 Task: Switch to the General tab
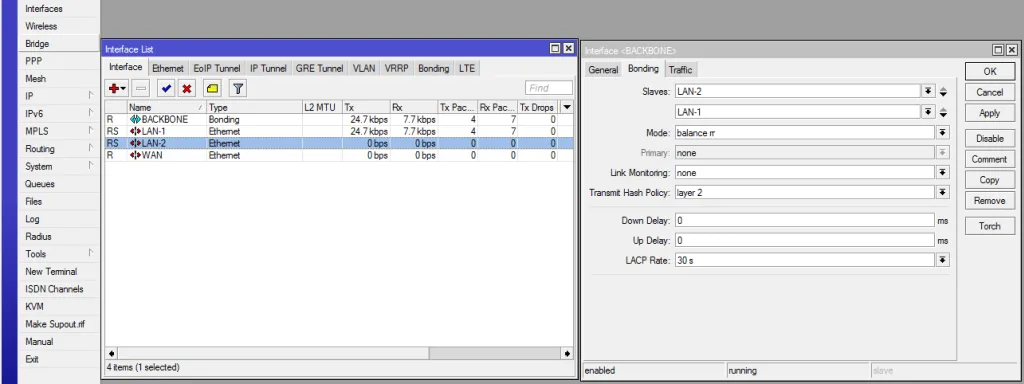coord(603,70)
